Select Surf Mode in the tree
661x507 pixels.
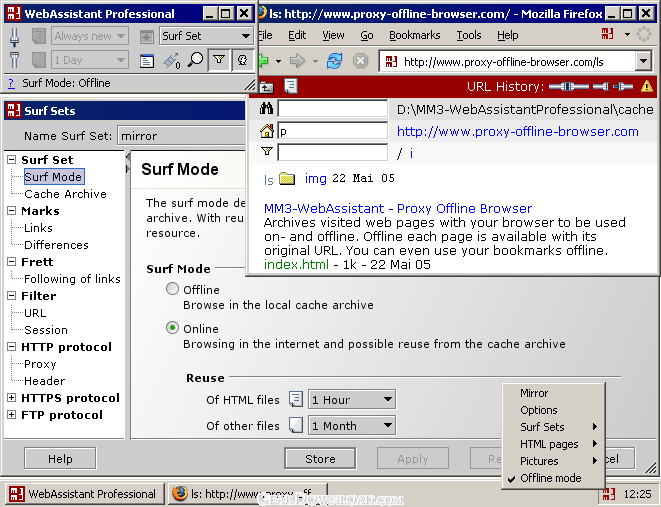(54, 177)
